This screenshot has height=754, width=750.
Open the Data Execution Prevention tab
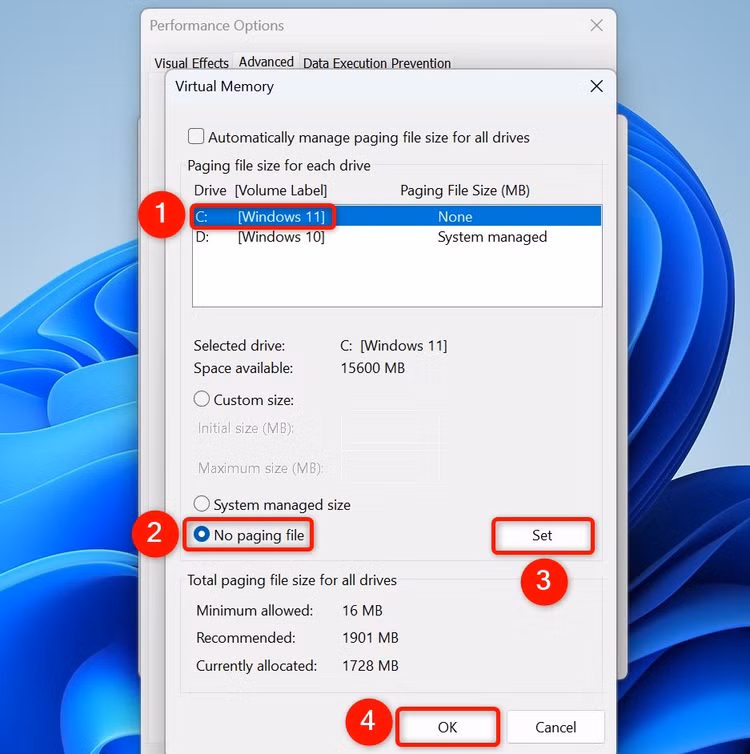pyautogui.click(x=377, y=63)
